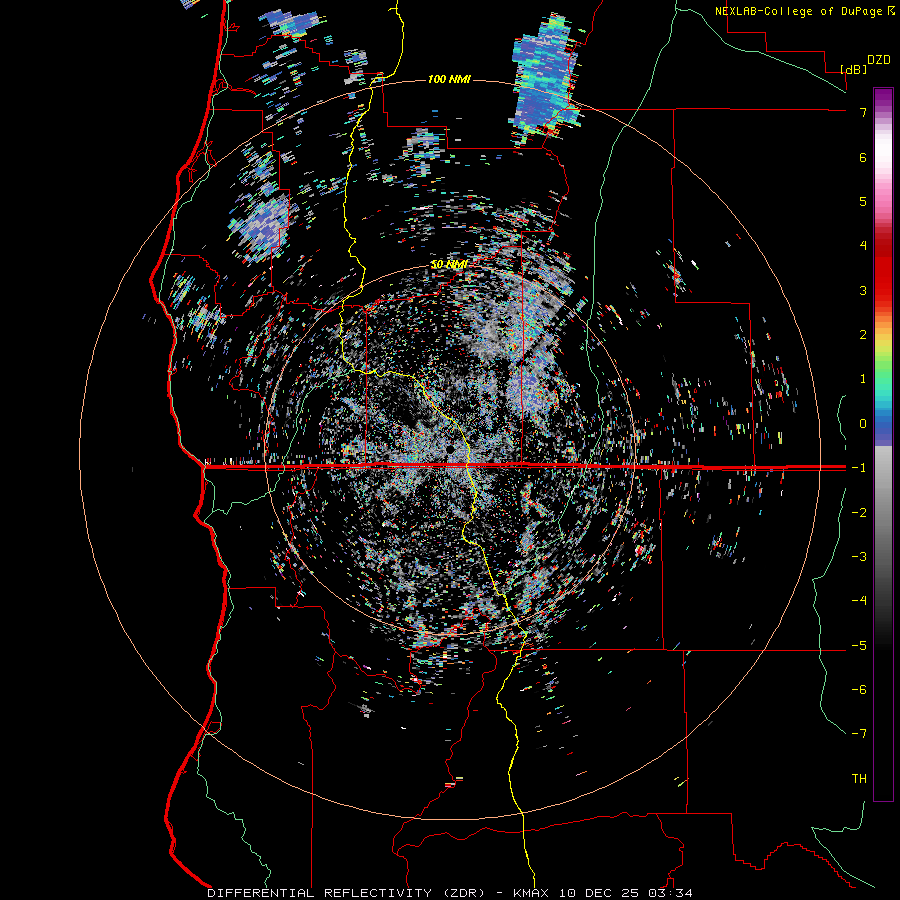
Task: Click the 0 scale value
Action: (x=863, y=424)
